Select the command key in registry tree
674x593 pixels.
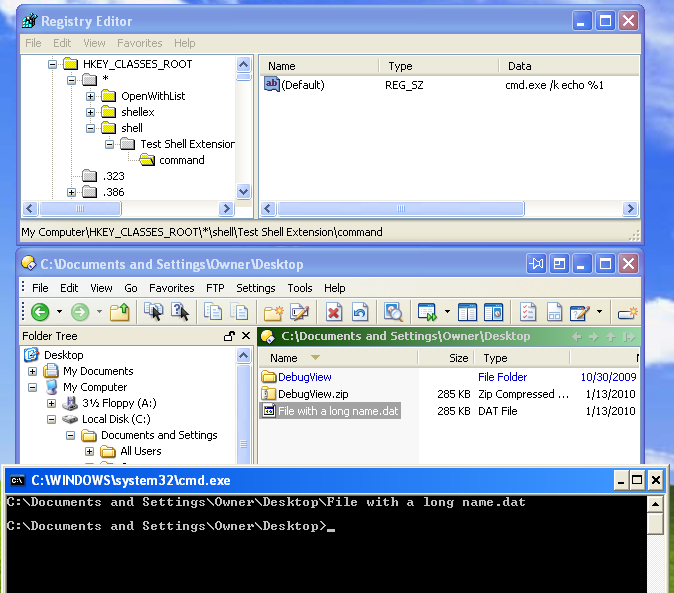point(181,160)
